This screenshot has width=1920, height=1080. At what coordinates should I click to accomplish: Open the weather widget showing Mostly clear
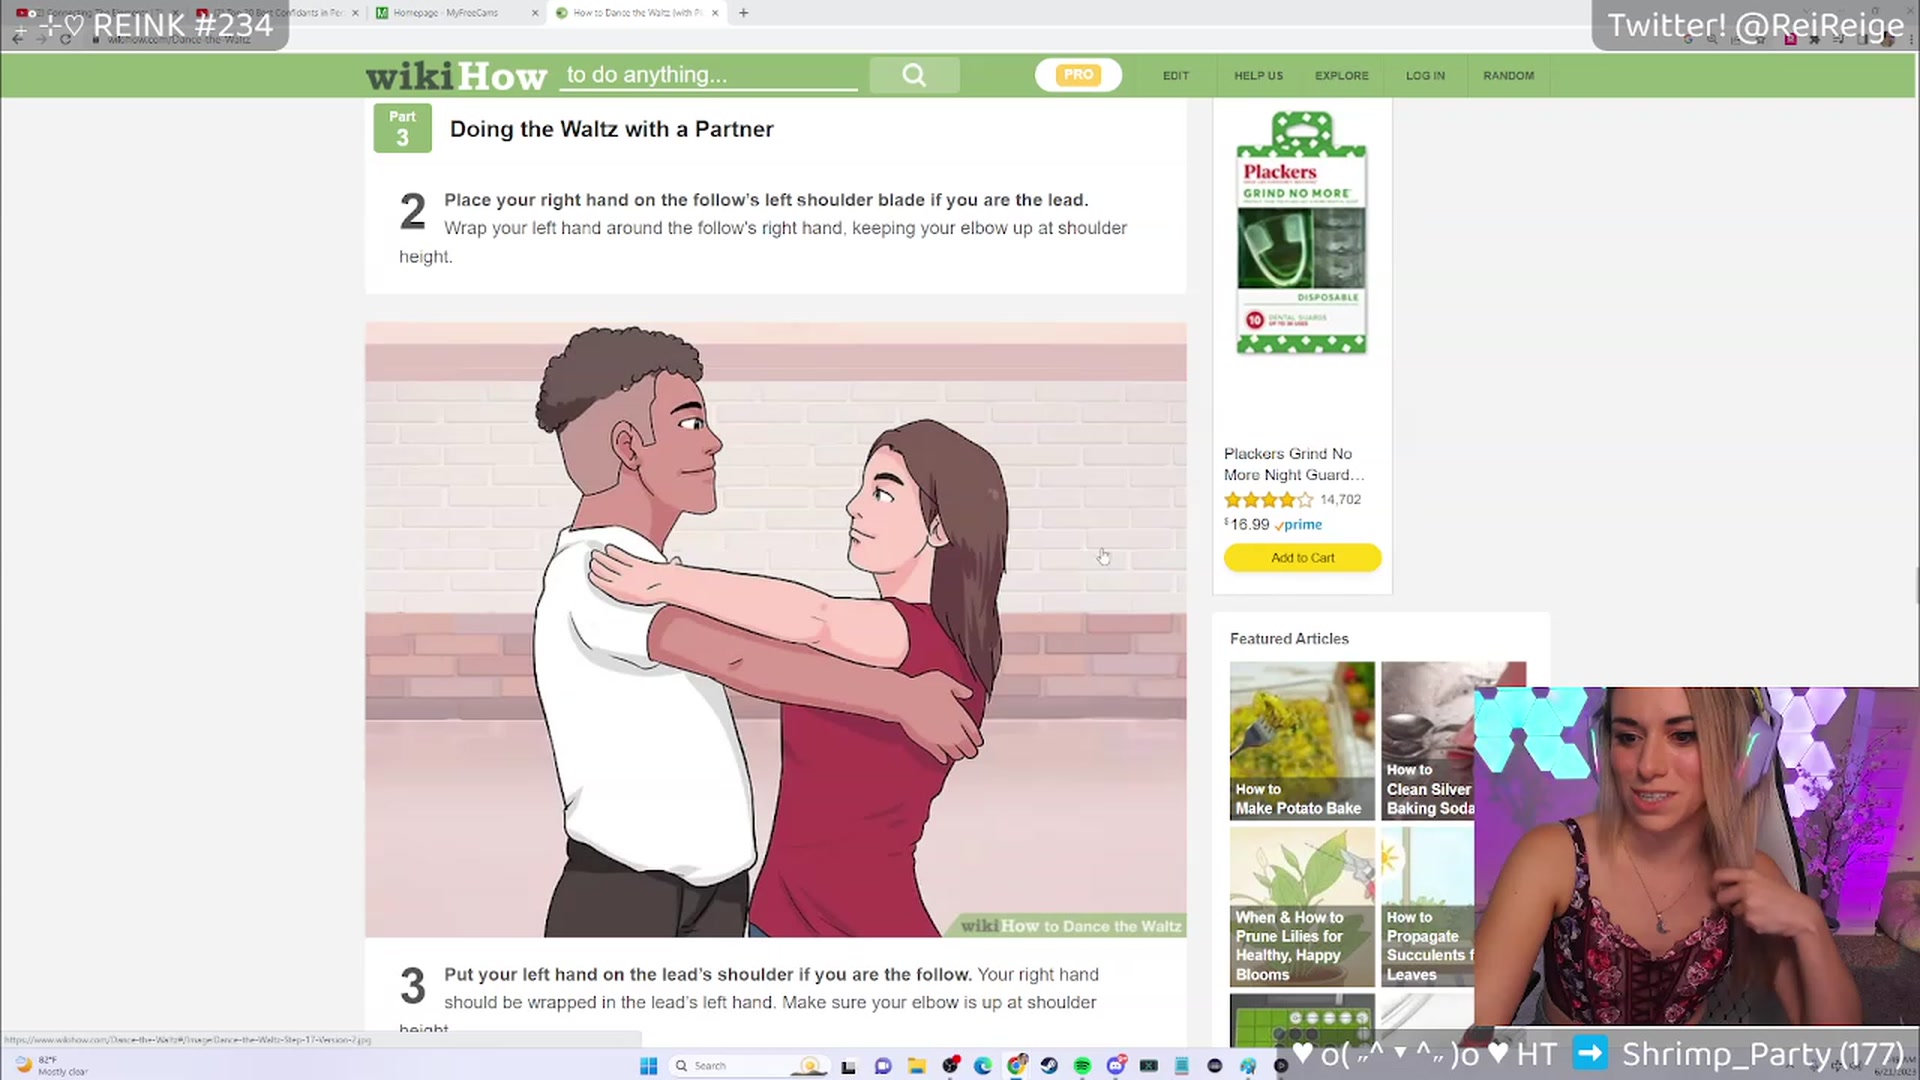click(x=52, y=1066)
